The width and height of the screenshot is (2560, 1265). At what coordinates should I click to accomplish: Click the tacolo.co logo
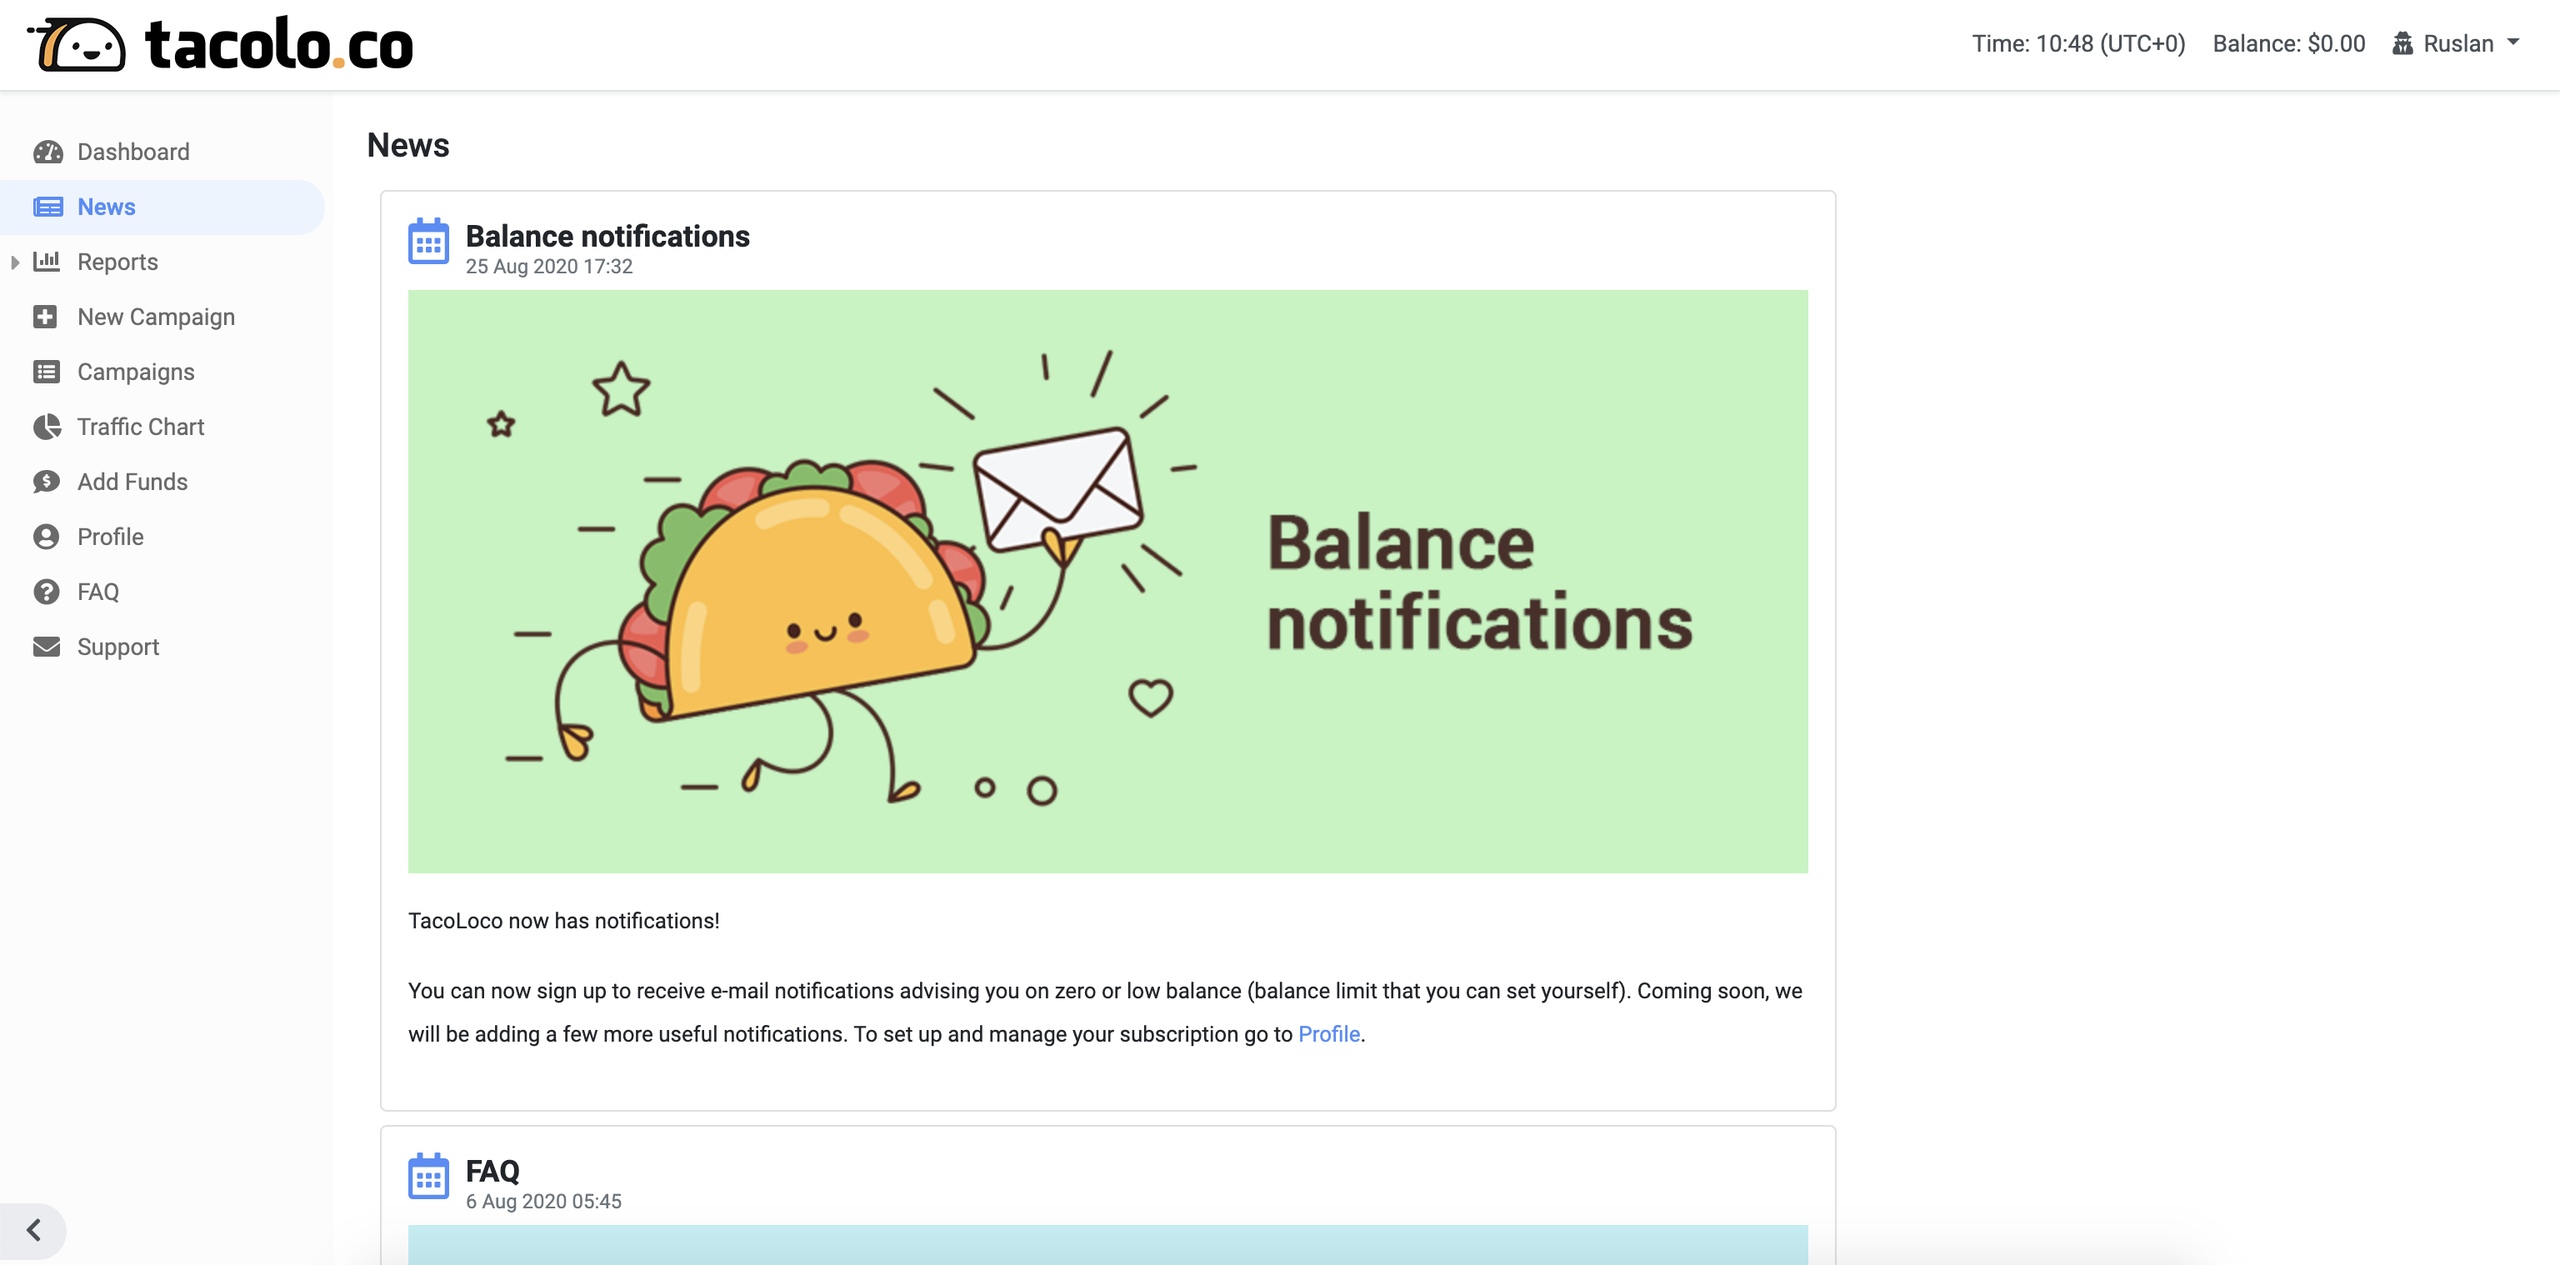coord(221,45)
